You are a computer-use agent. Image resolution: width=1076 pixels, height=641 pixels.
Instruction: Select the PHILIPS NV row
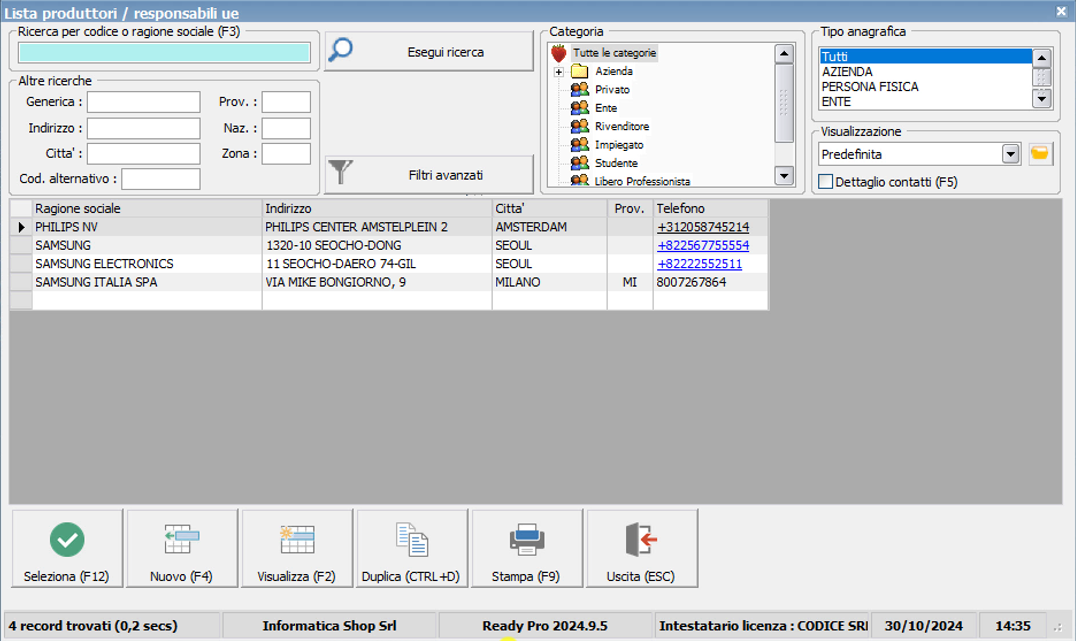389,227
